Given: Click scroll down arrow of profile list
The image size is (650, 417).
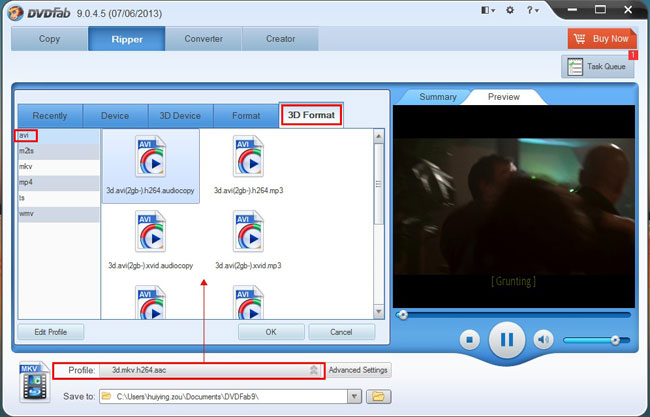Looking at the screenshot, I should (378, 311).
